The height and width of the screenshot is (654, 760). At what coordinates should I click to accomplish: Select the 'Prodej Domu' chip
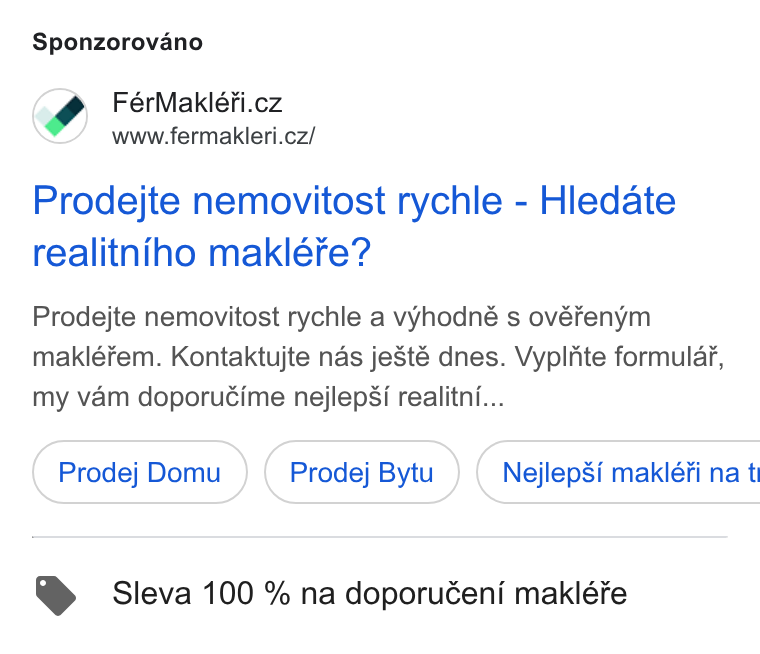pos(140,472)
